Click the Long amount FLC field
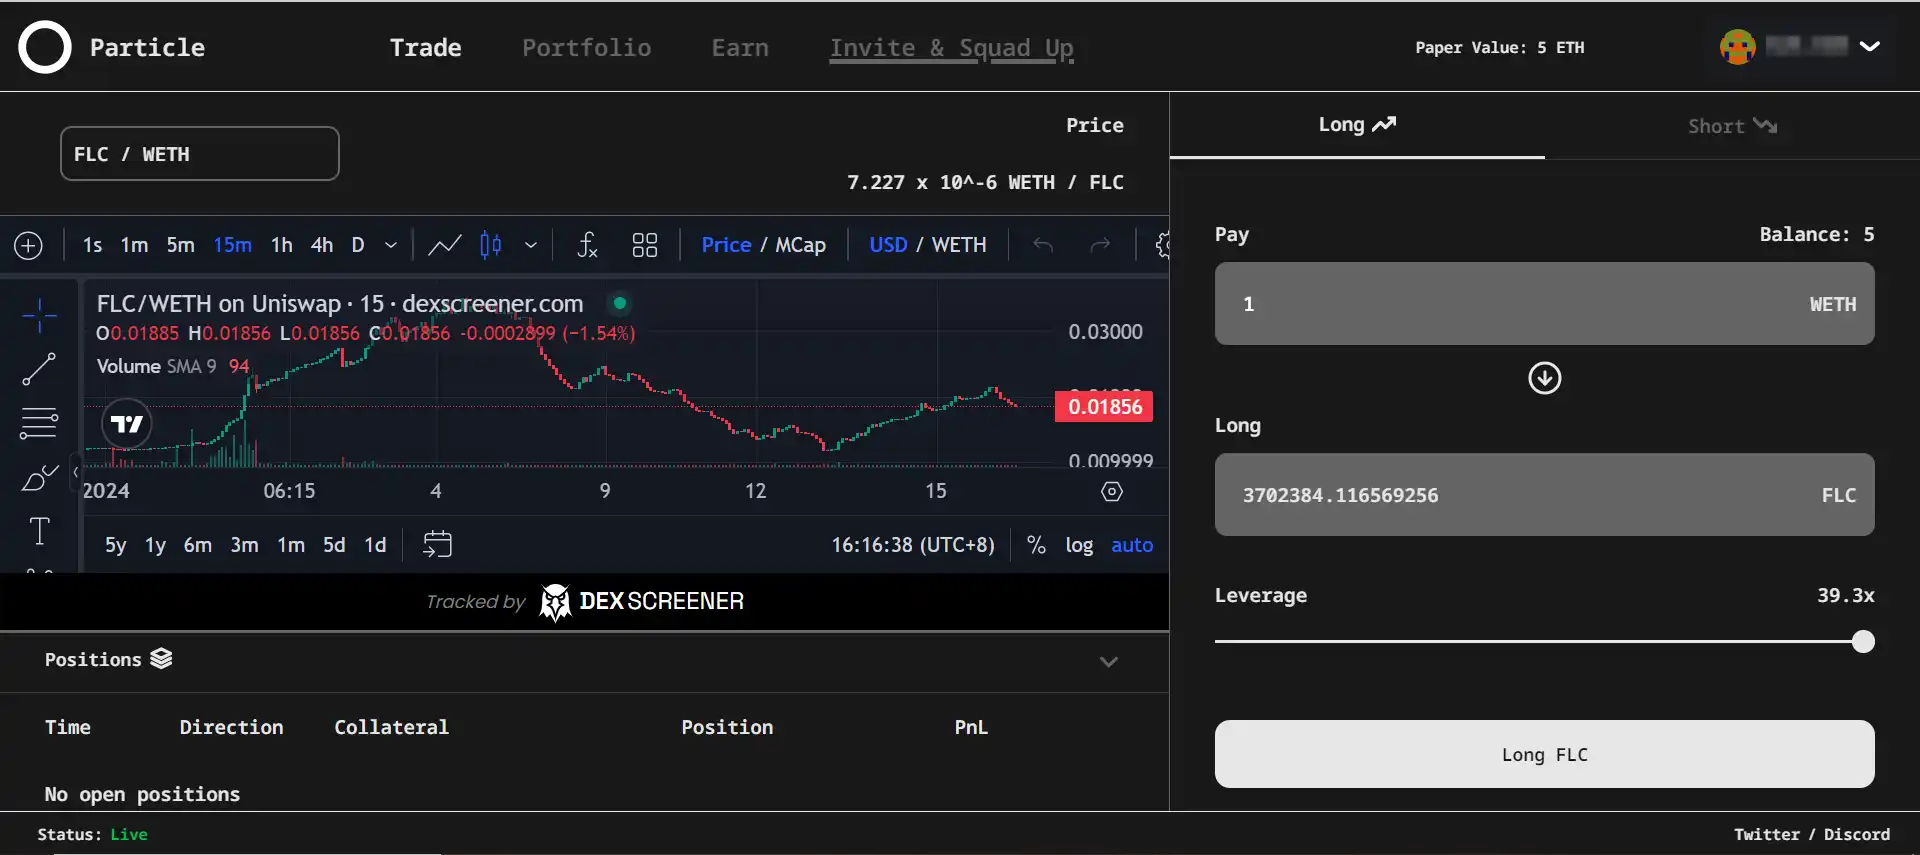1920x855 pixels. [x=1545, y=495]
